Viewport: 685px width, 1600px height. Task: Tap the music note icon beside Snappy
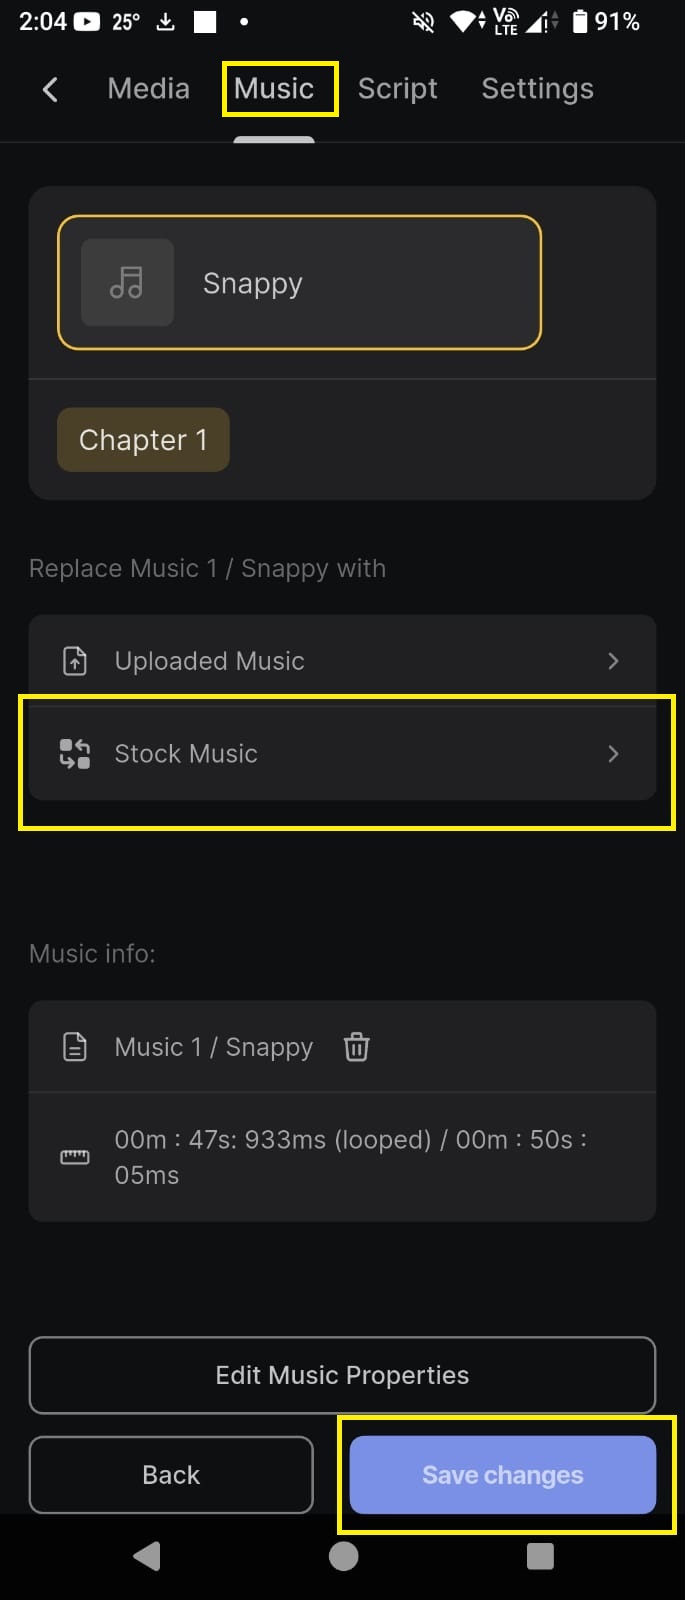(x=127, y=283)
